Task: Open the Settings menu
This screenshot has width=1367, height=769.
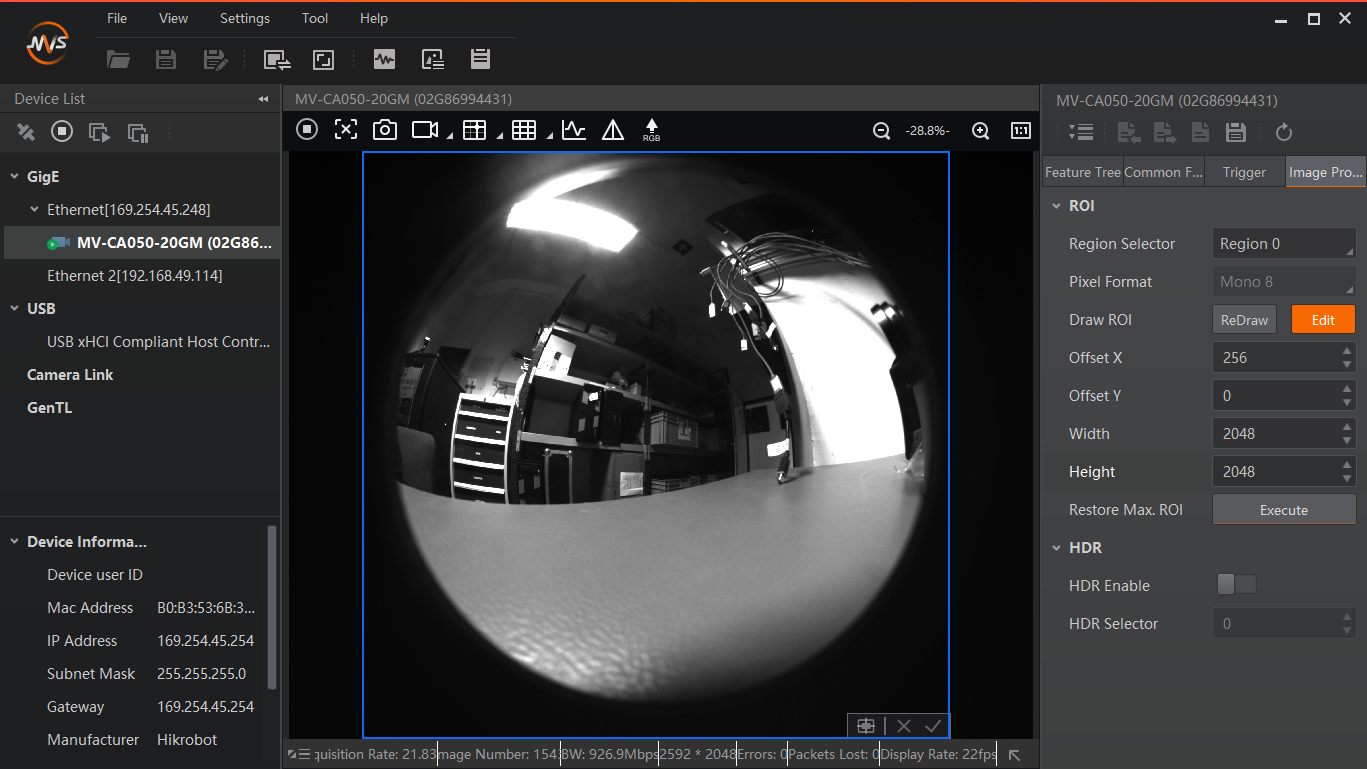Action: [244, 18]
